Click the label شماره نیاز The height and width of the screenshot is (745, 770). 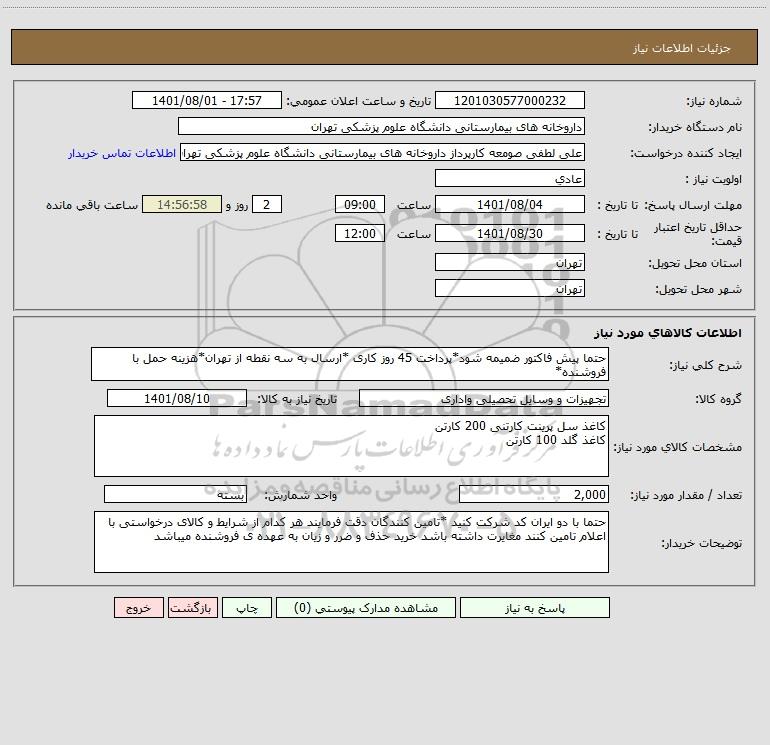point(714,102)
